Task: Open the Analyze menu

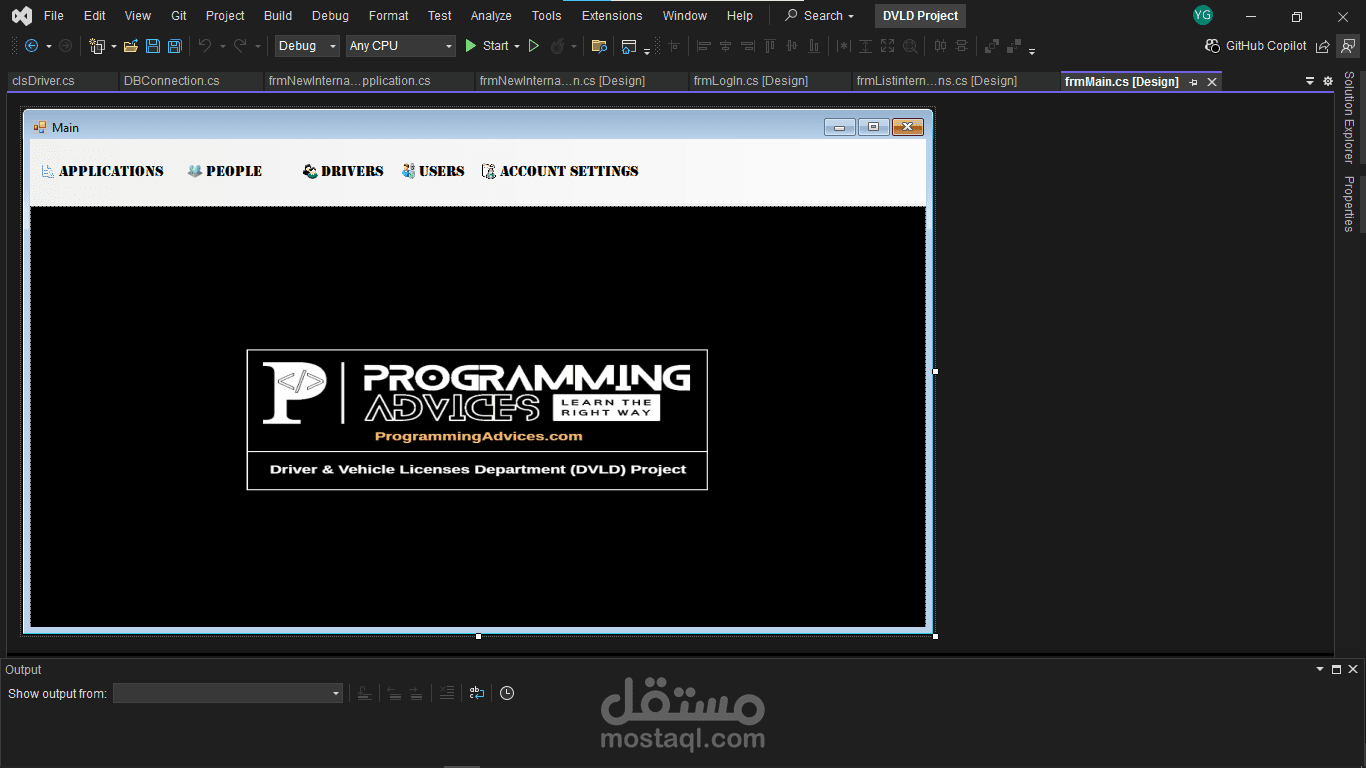Action: pyautogui.click(x=491, y=16)
